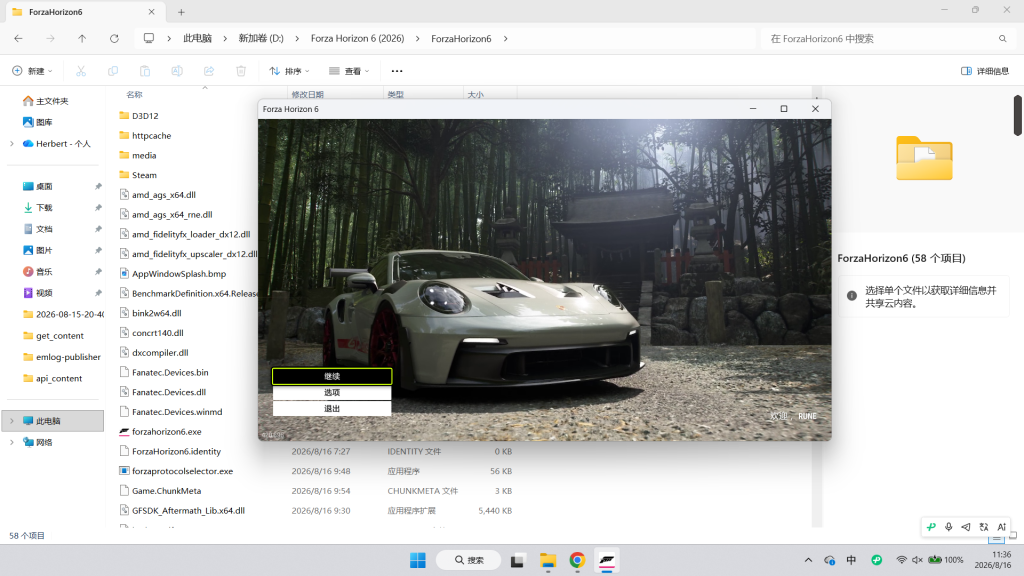Viewport: 1024px width, 576px height.
Task: Expand the 此电脑 tree node arrow
Action: point(12,421)
